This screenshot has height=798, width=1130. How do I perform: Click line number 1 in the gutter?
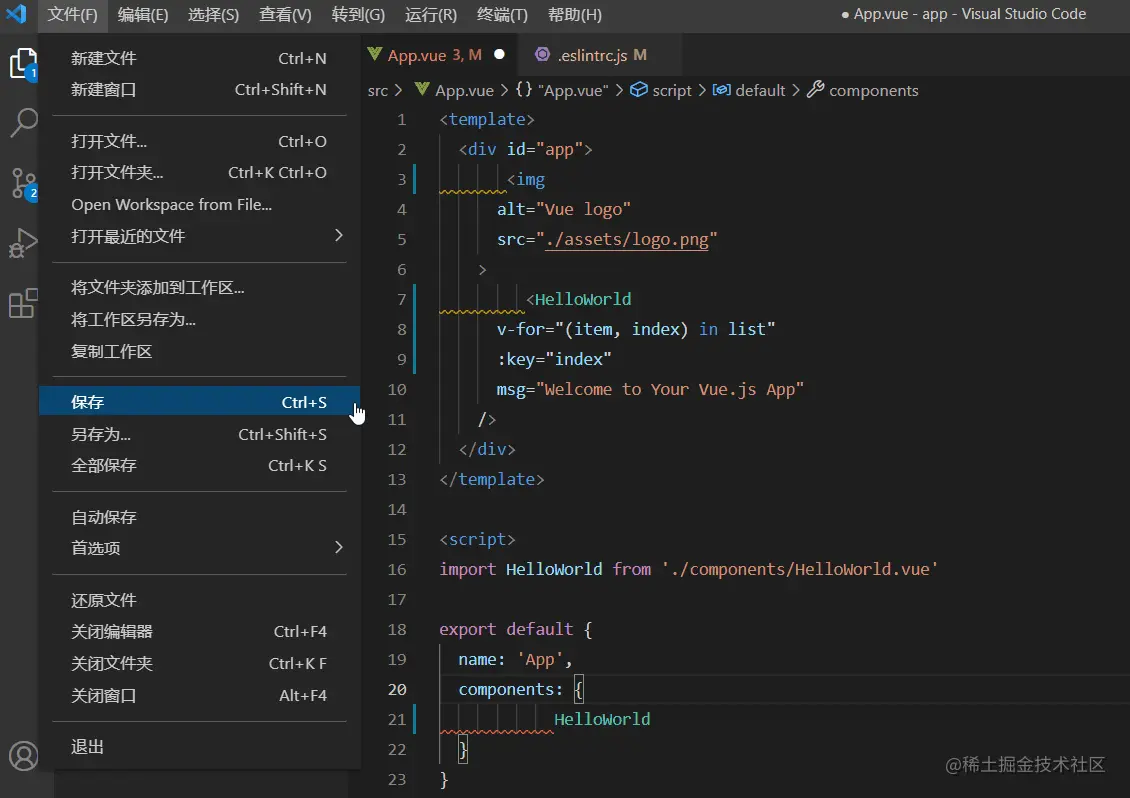point(401,120)
